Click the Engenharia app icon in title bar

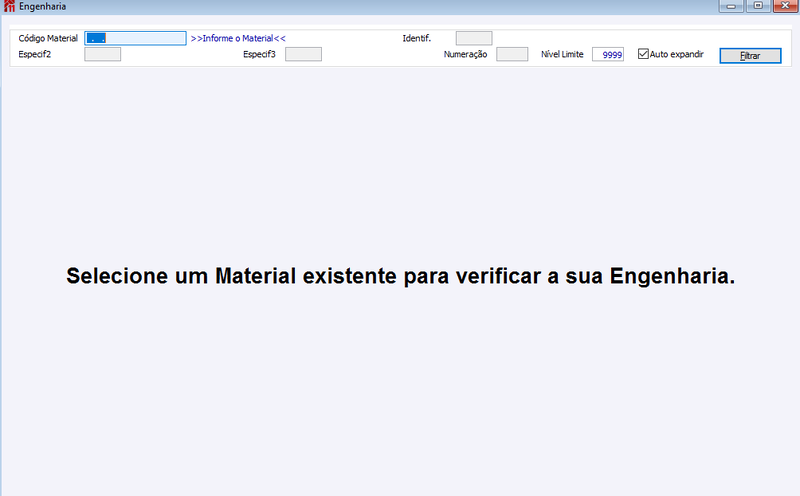coord(9,6)
